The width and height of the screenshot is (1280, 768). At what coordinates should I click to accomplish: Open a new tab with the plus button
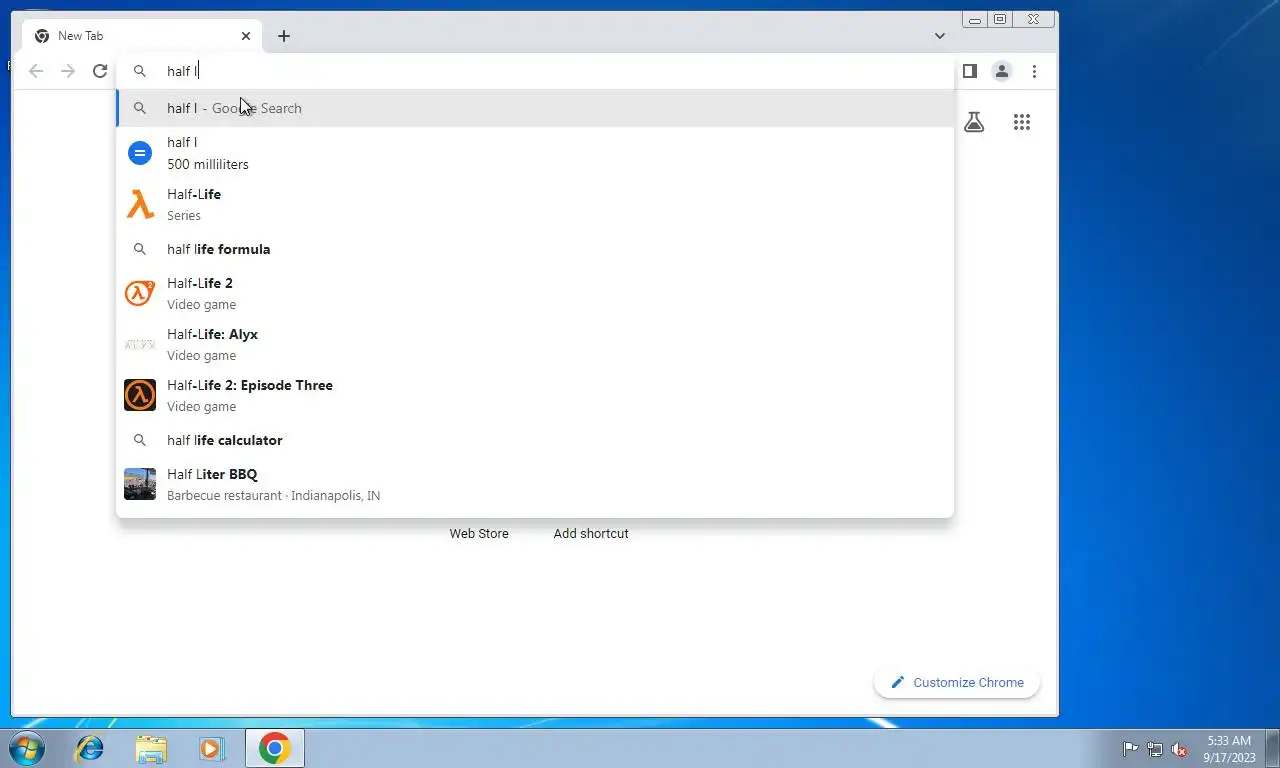pyautogui.click(x=284, y=36)
